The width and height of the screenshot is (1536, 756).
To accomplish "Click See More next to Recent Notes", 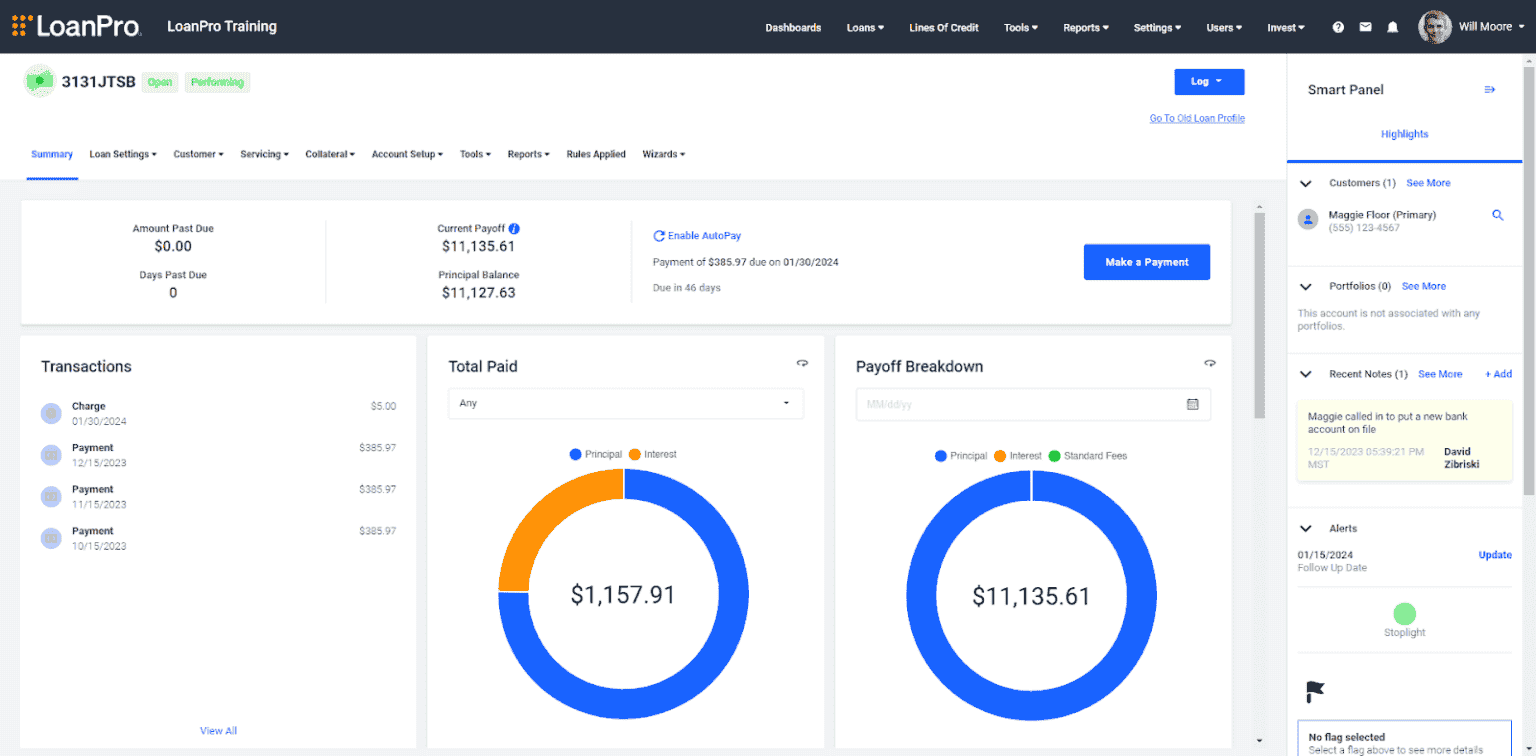I will pyautogui.click(x=1440, y=374).
